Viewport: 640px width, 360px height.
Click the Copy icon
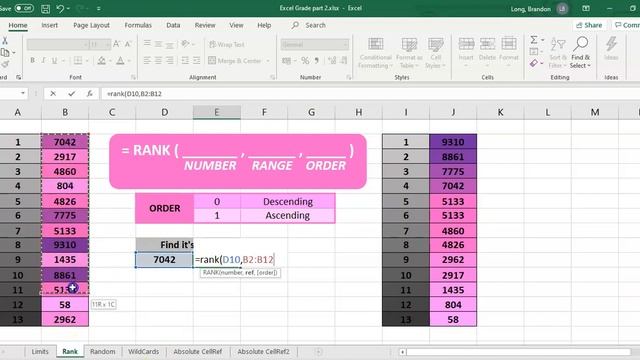[x=5, y=52]
